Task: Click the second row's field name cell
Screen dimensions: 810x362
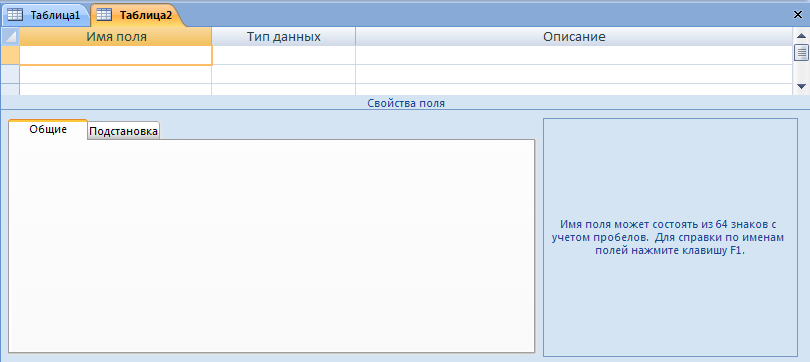Action: coord(116,74)
